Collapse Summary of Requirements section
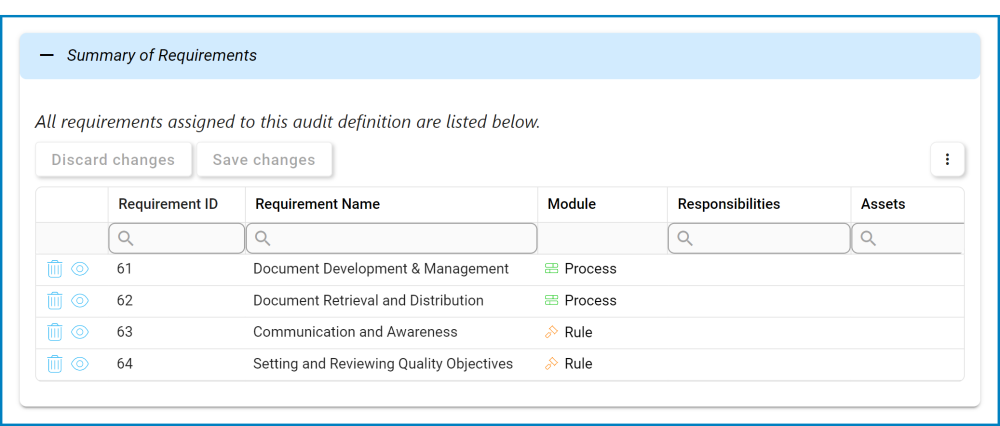This screenshot has width=1000, height=426. tap(47, 56)
